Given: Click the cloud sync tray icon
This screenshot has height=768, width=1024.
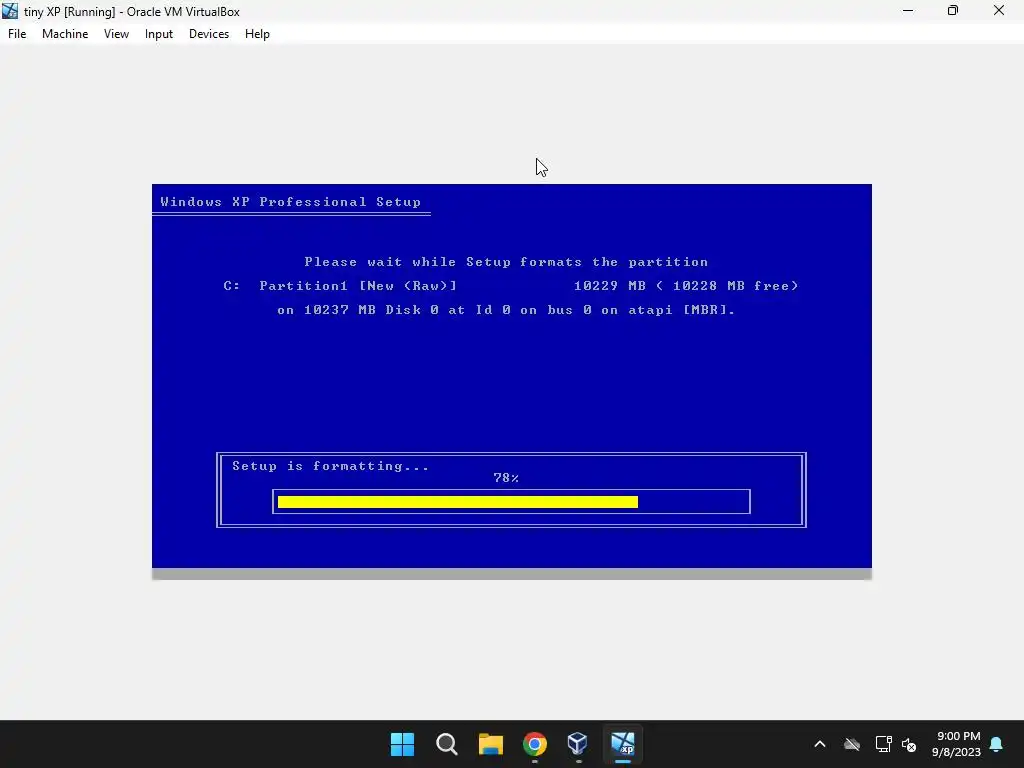Looking at the screenshot, I should 852,744.
